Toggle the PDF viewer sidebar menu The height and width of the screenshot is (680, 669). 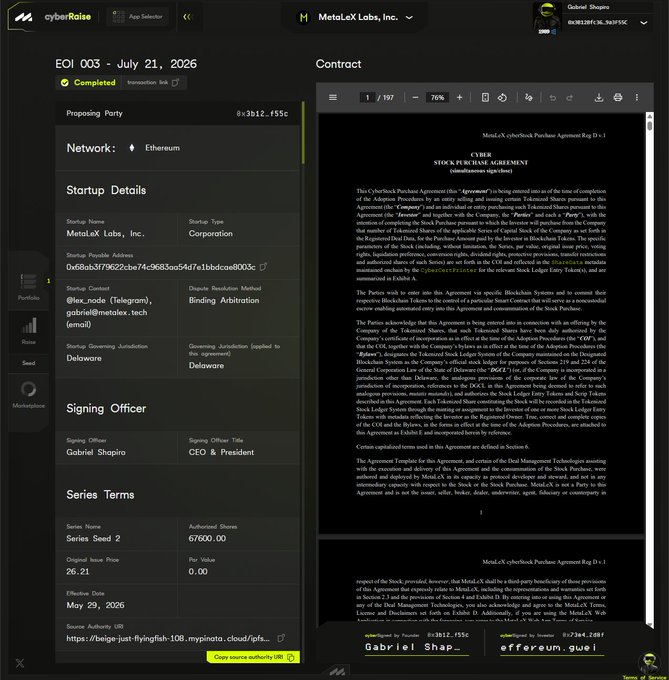[333, 98]
